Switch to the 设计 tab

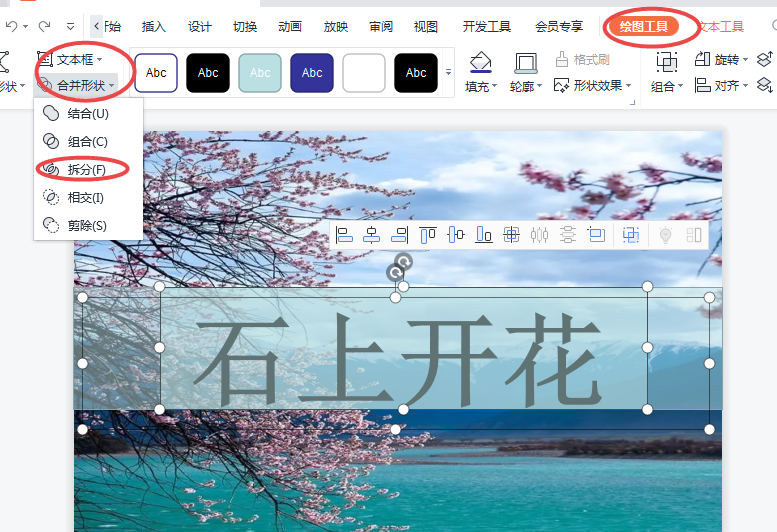coord(200,27)
